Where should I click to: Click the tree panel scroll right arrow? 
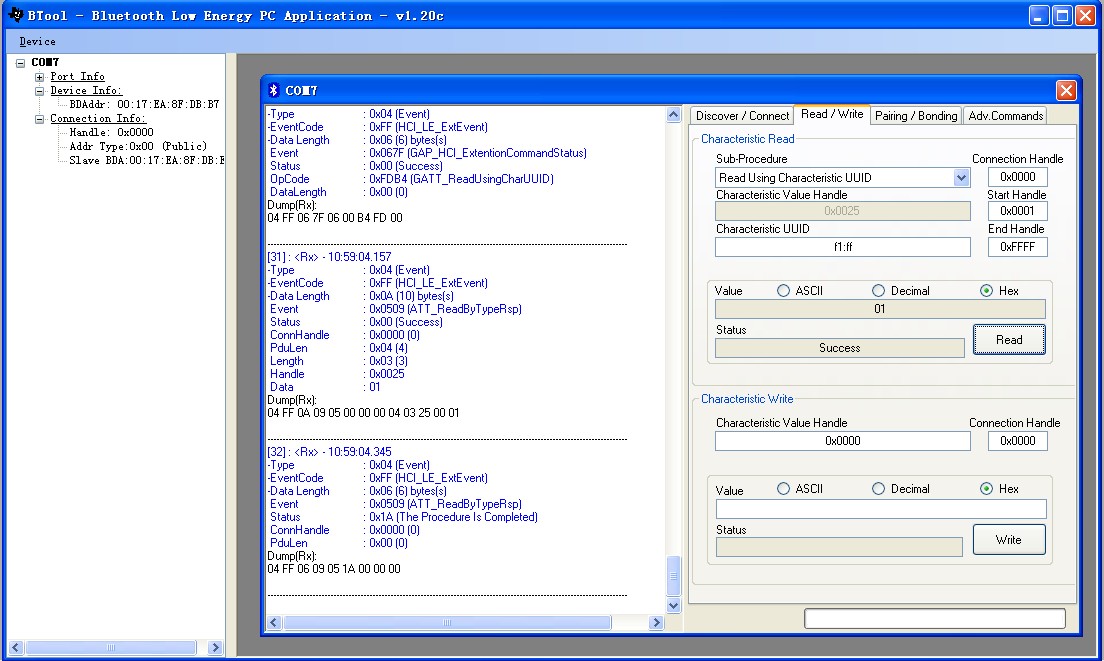tap(215, 647)
